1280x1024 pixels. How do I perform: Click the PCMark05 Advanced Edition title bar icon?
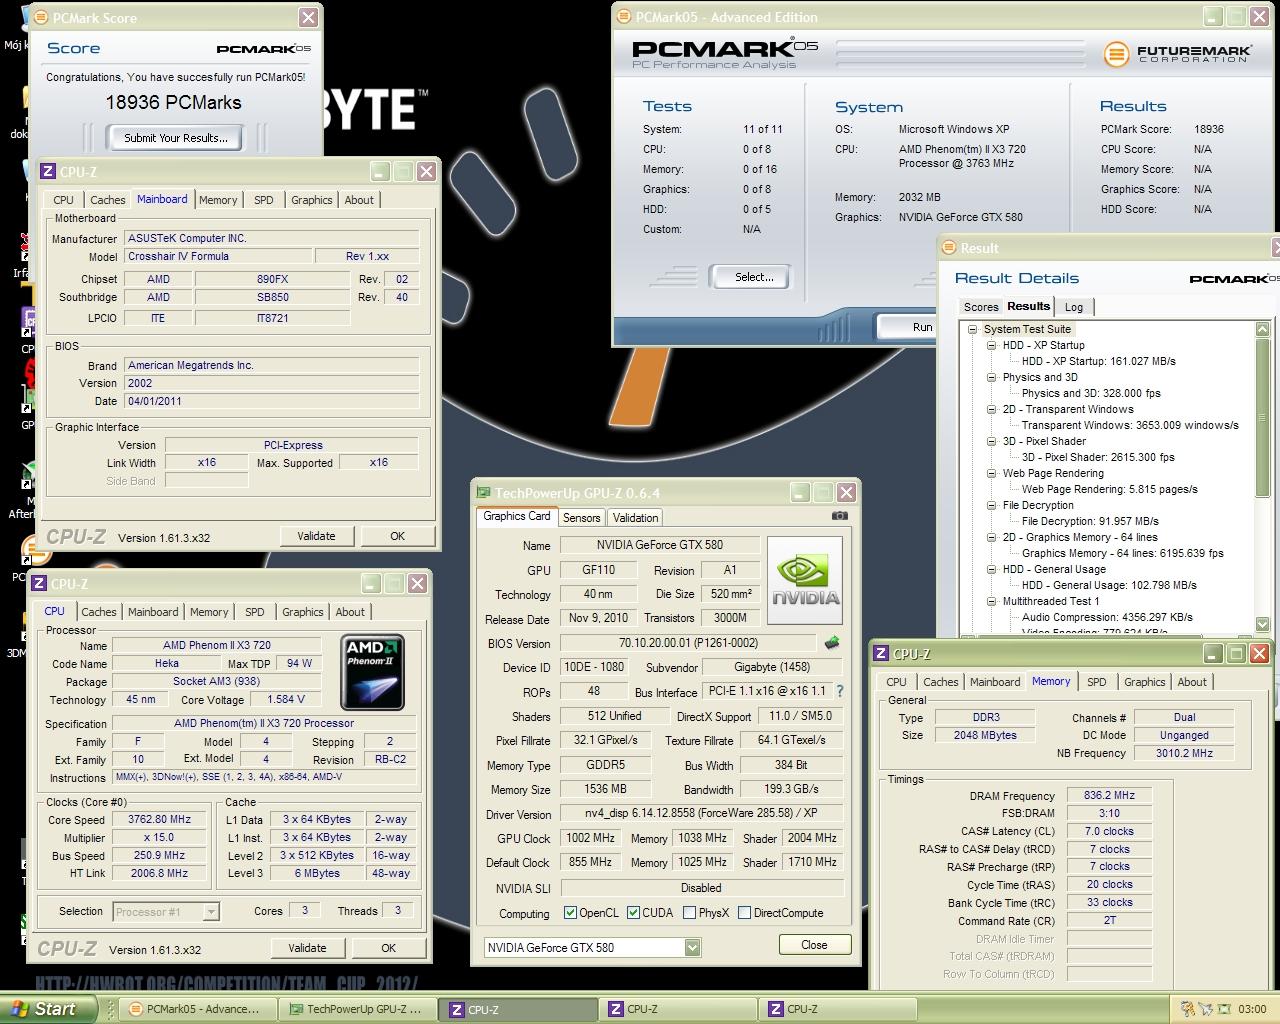[625, 17]
